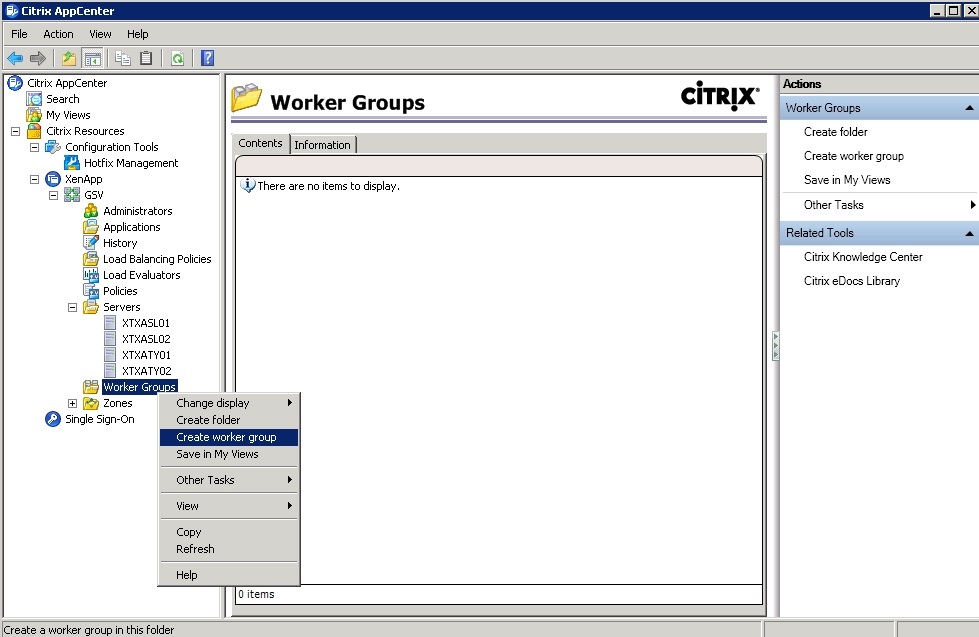
Task: Click the Citrix Resources folder icon
Action: (34, 131)
